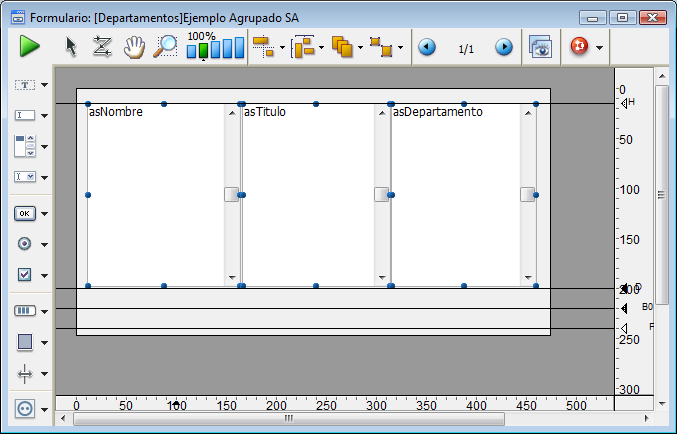Go to the previous form page
The image size is (677, 434).
click(x=427, y=48)
